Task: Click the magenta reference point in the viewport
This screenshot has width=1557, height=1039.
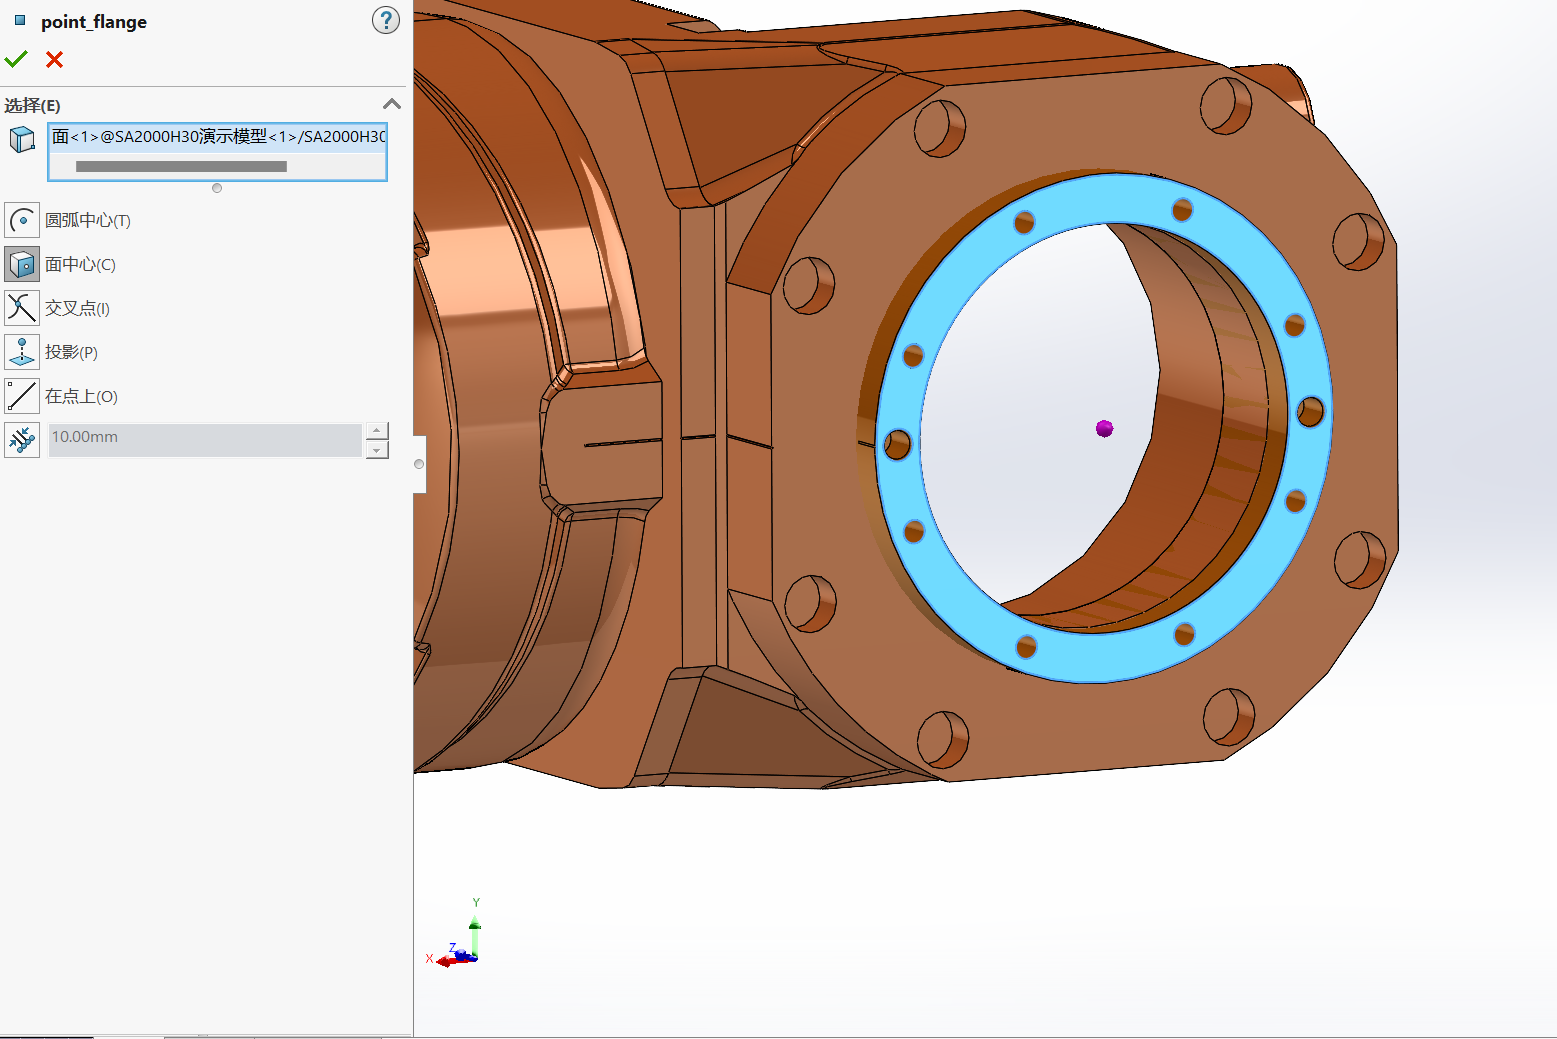Action: (x=1104, y=428)
